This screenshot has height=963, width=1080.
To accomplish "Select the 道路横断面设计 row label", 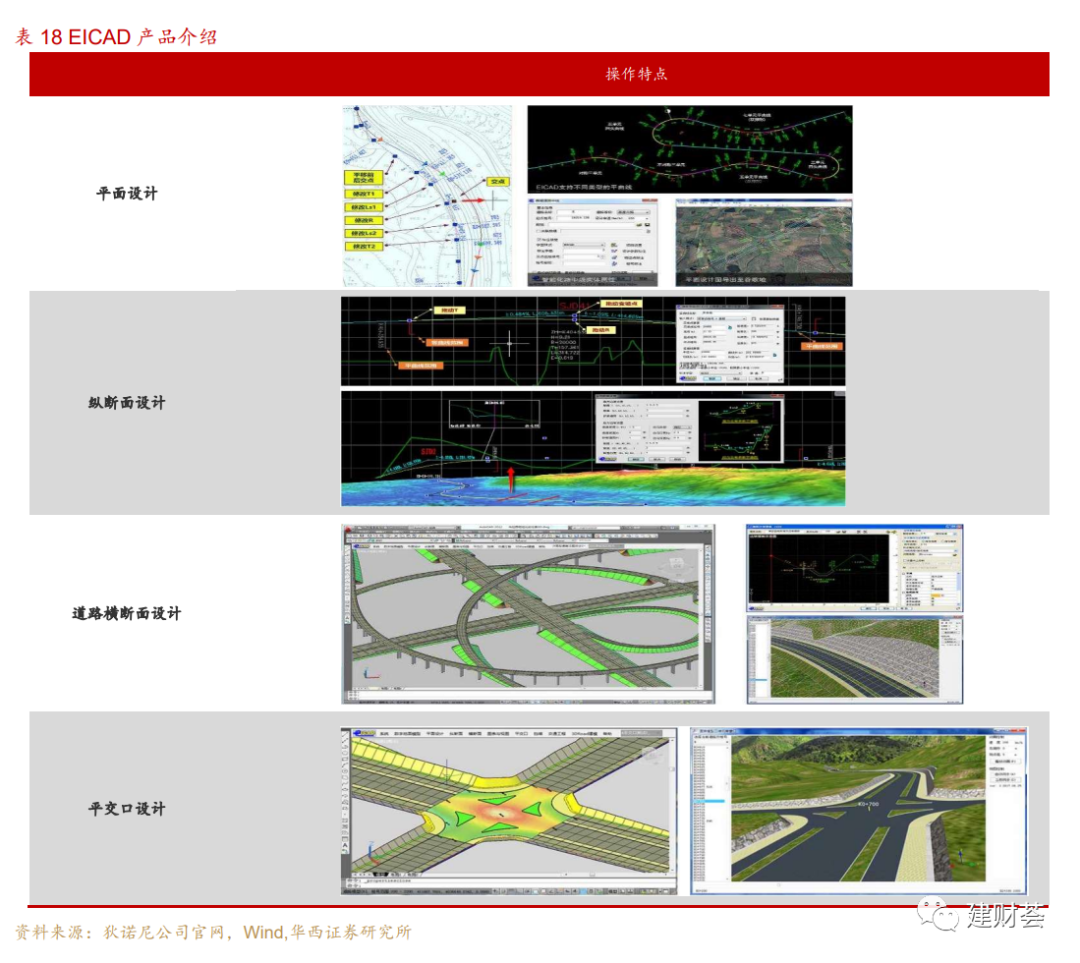I will (127, 613).
